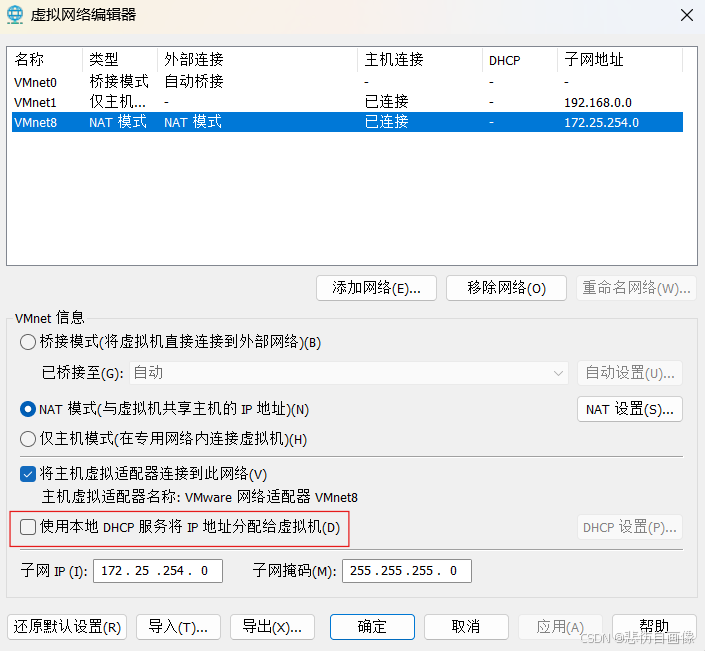Select the NAT 模式 radio button
The height and width of the screenshot is (651, 705).
[x=28, y=409]
